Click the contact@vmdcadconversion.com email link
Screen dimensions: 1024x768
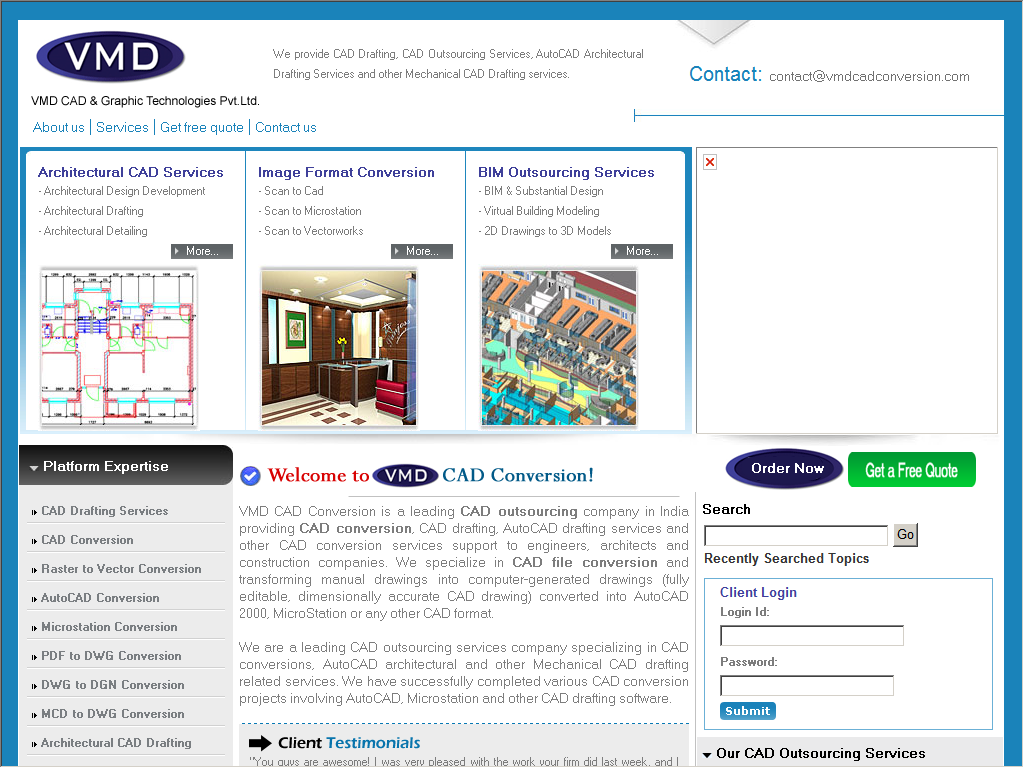869,76
